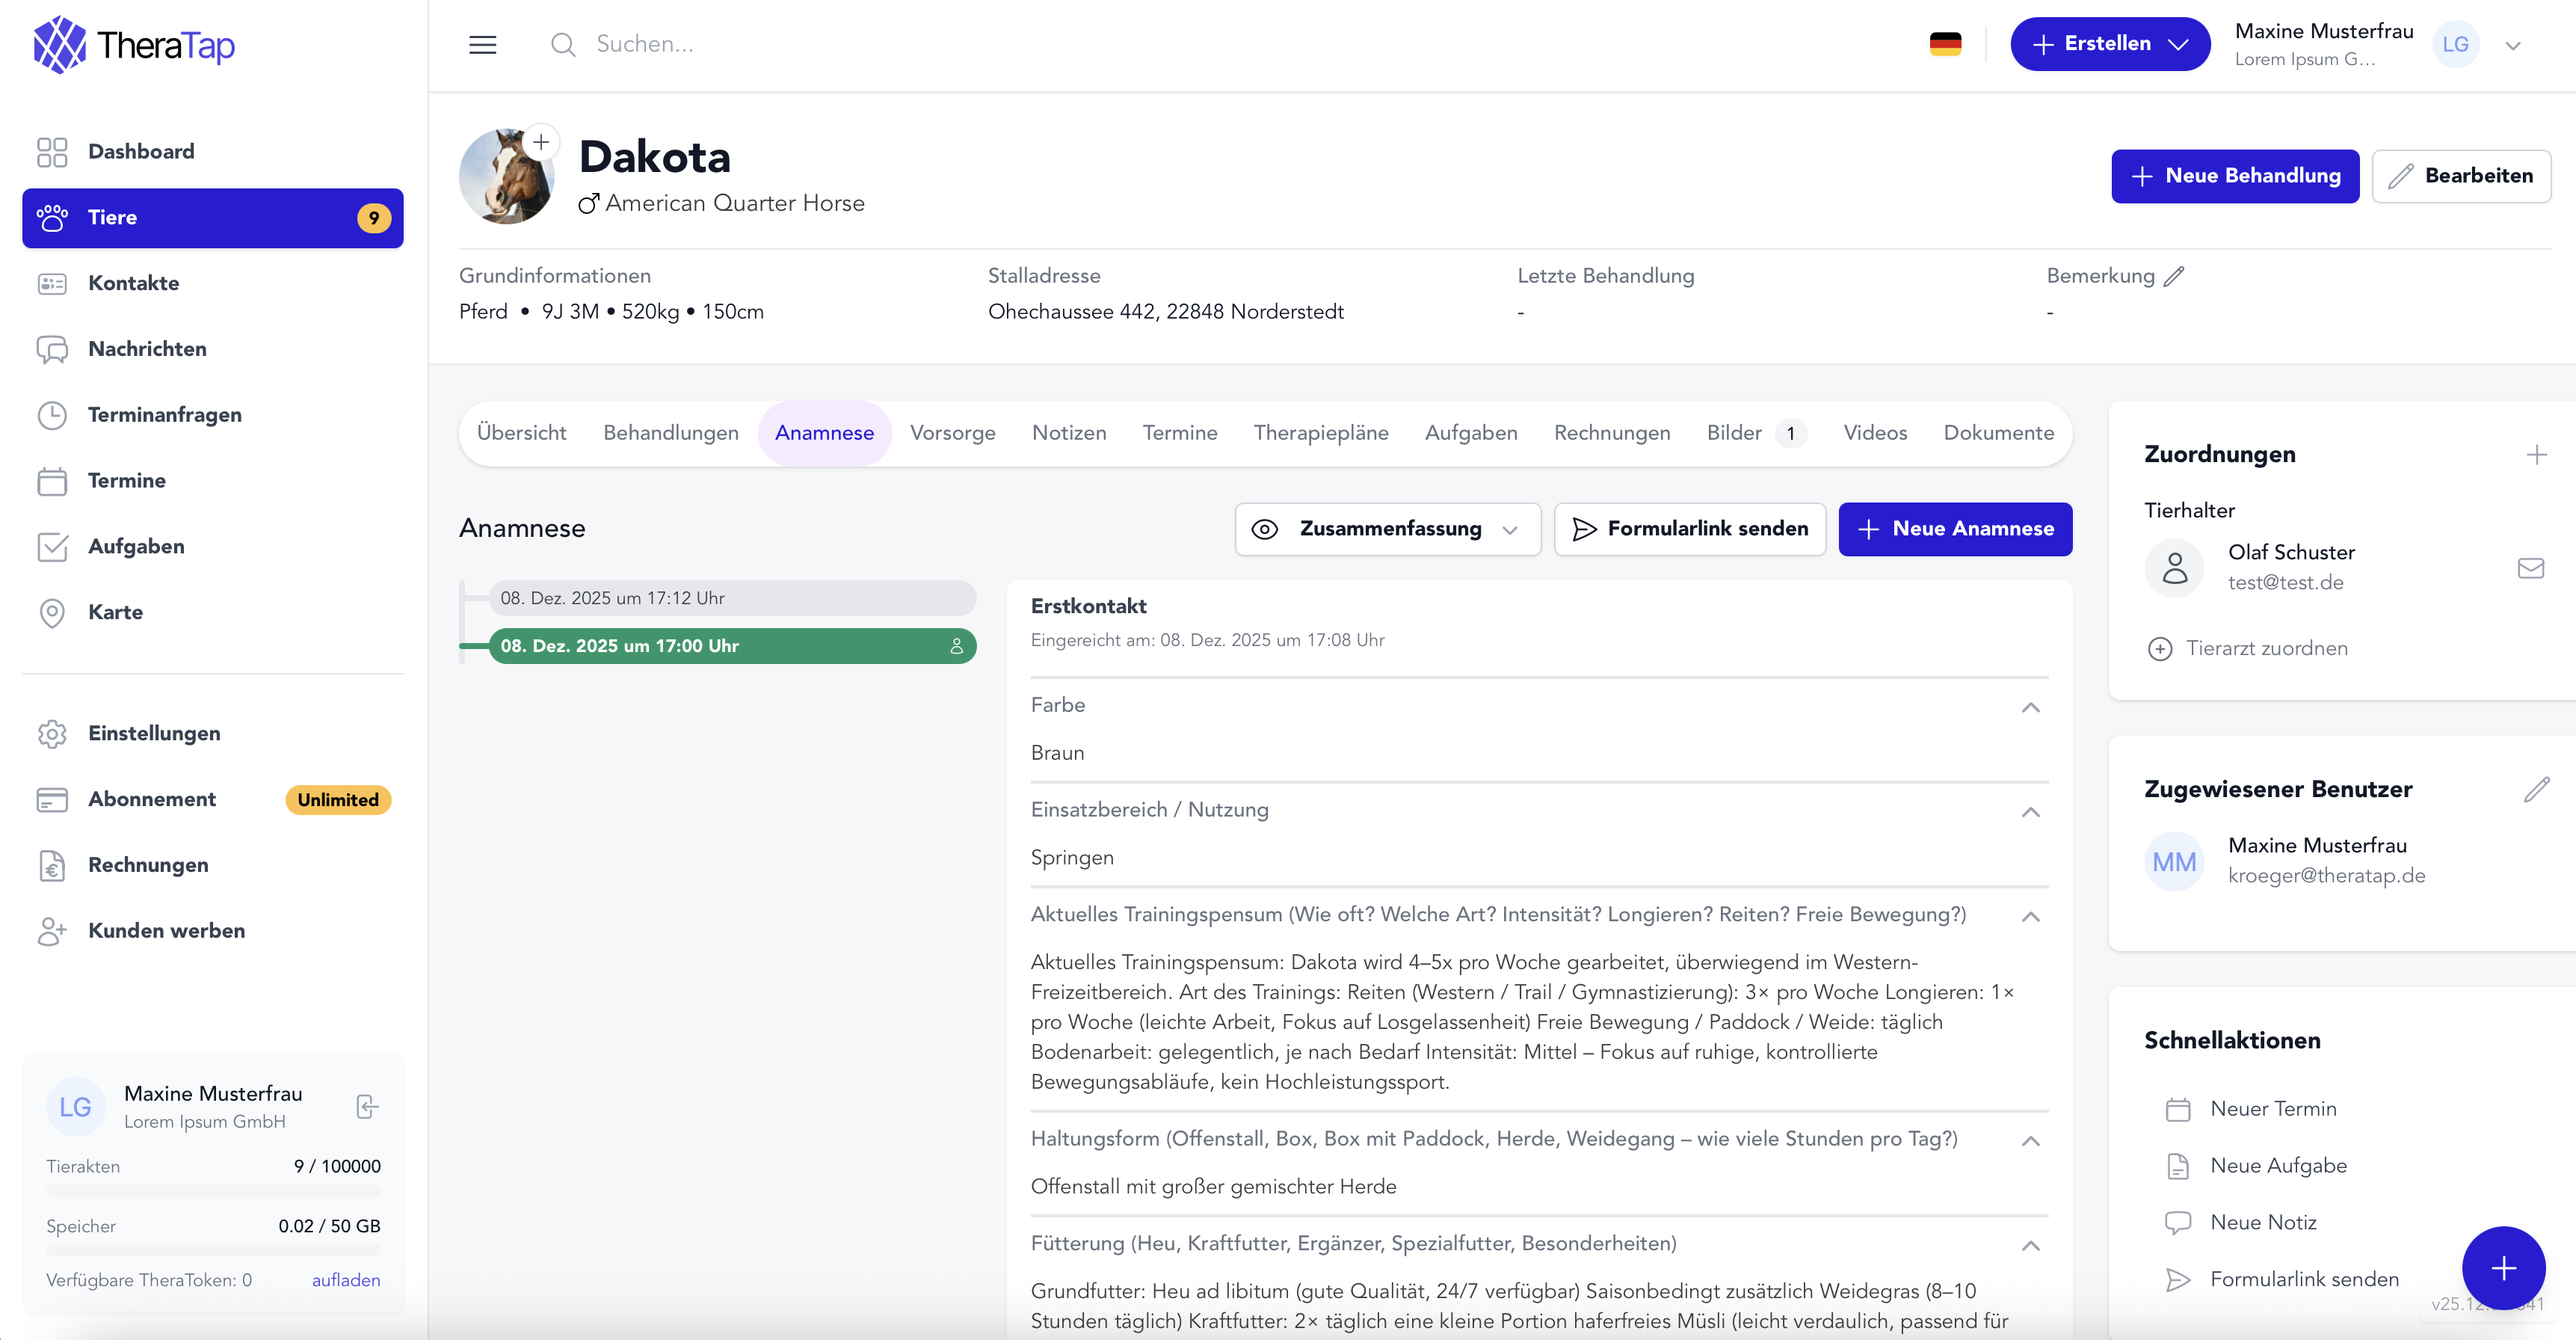Collapse the Farbe section

[x=2030, y=707]
